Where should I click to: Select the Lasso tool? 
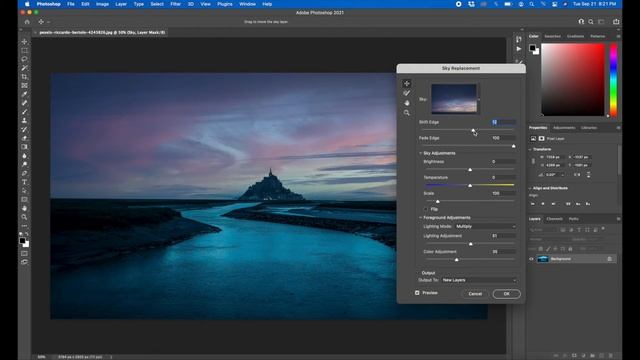coord(24,59)
